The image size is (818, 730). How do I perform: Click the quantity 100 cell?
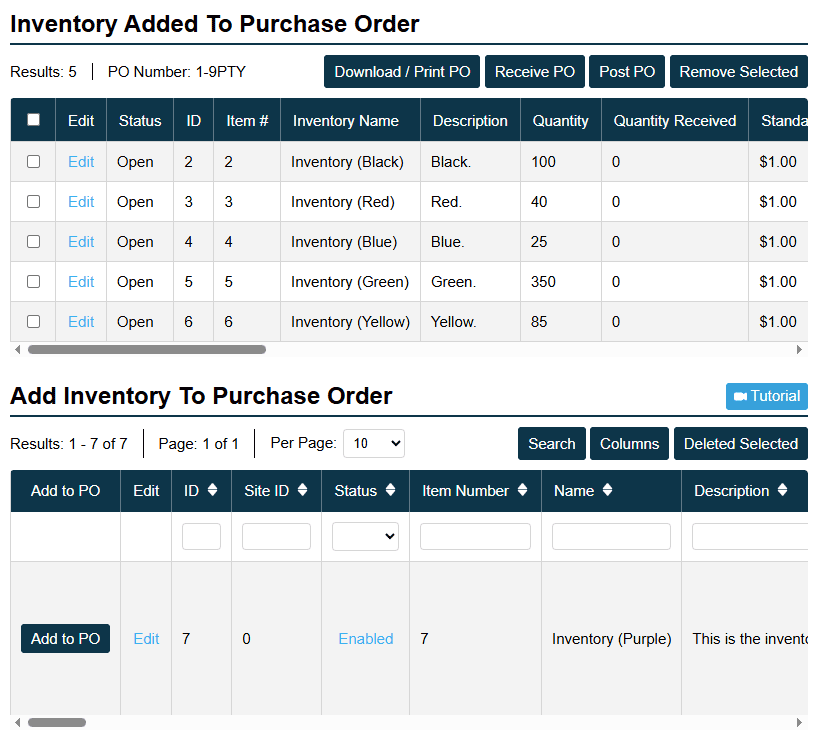561,162
